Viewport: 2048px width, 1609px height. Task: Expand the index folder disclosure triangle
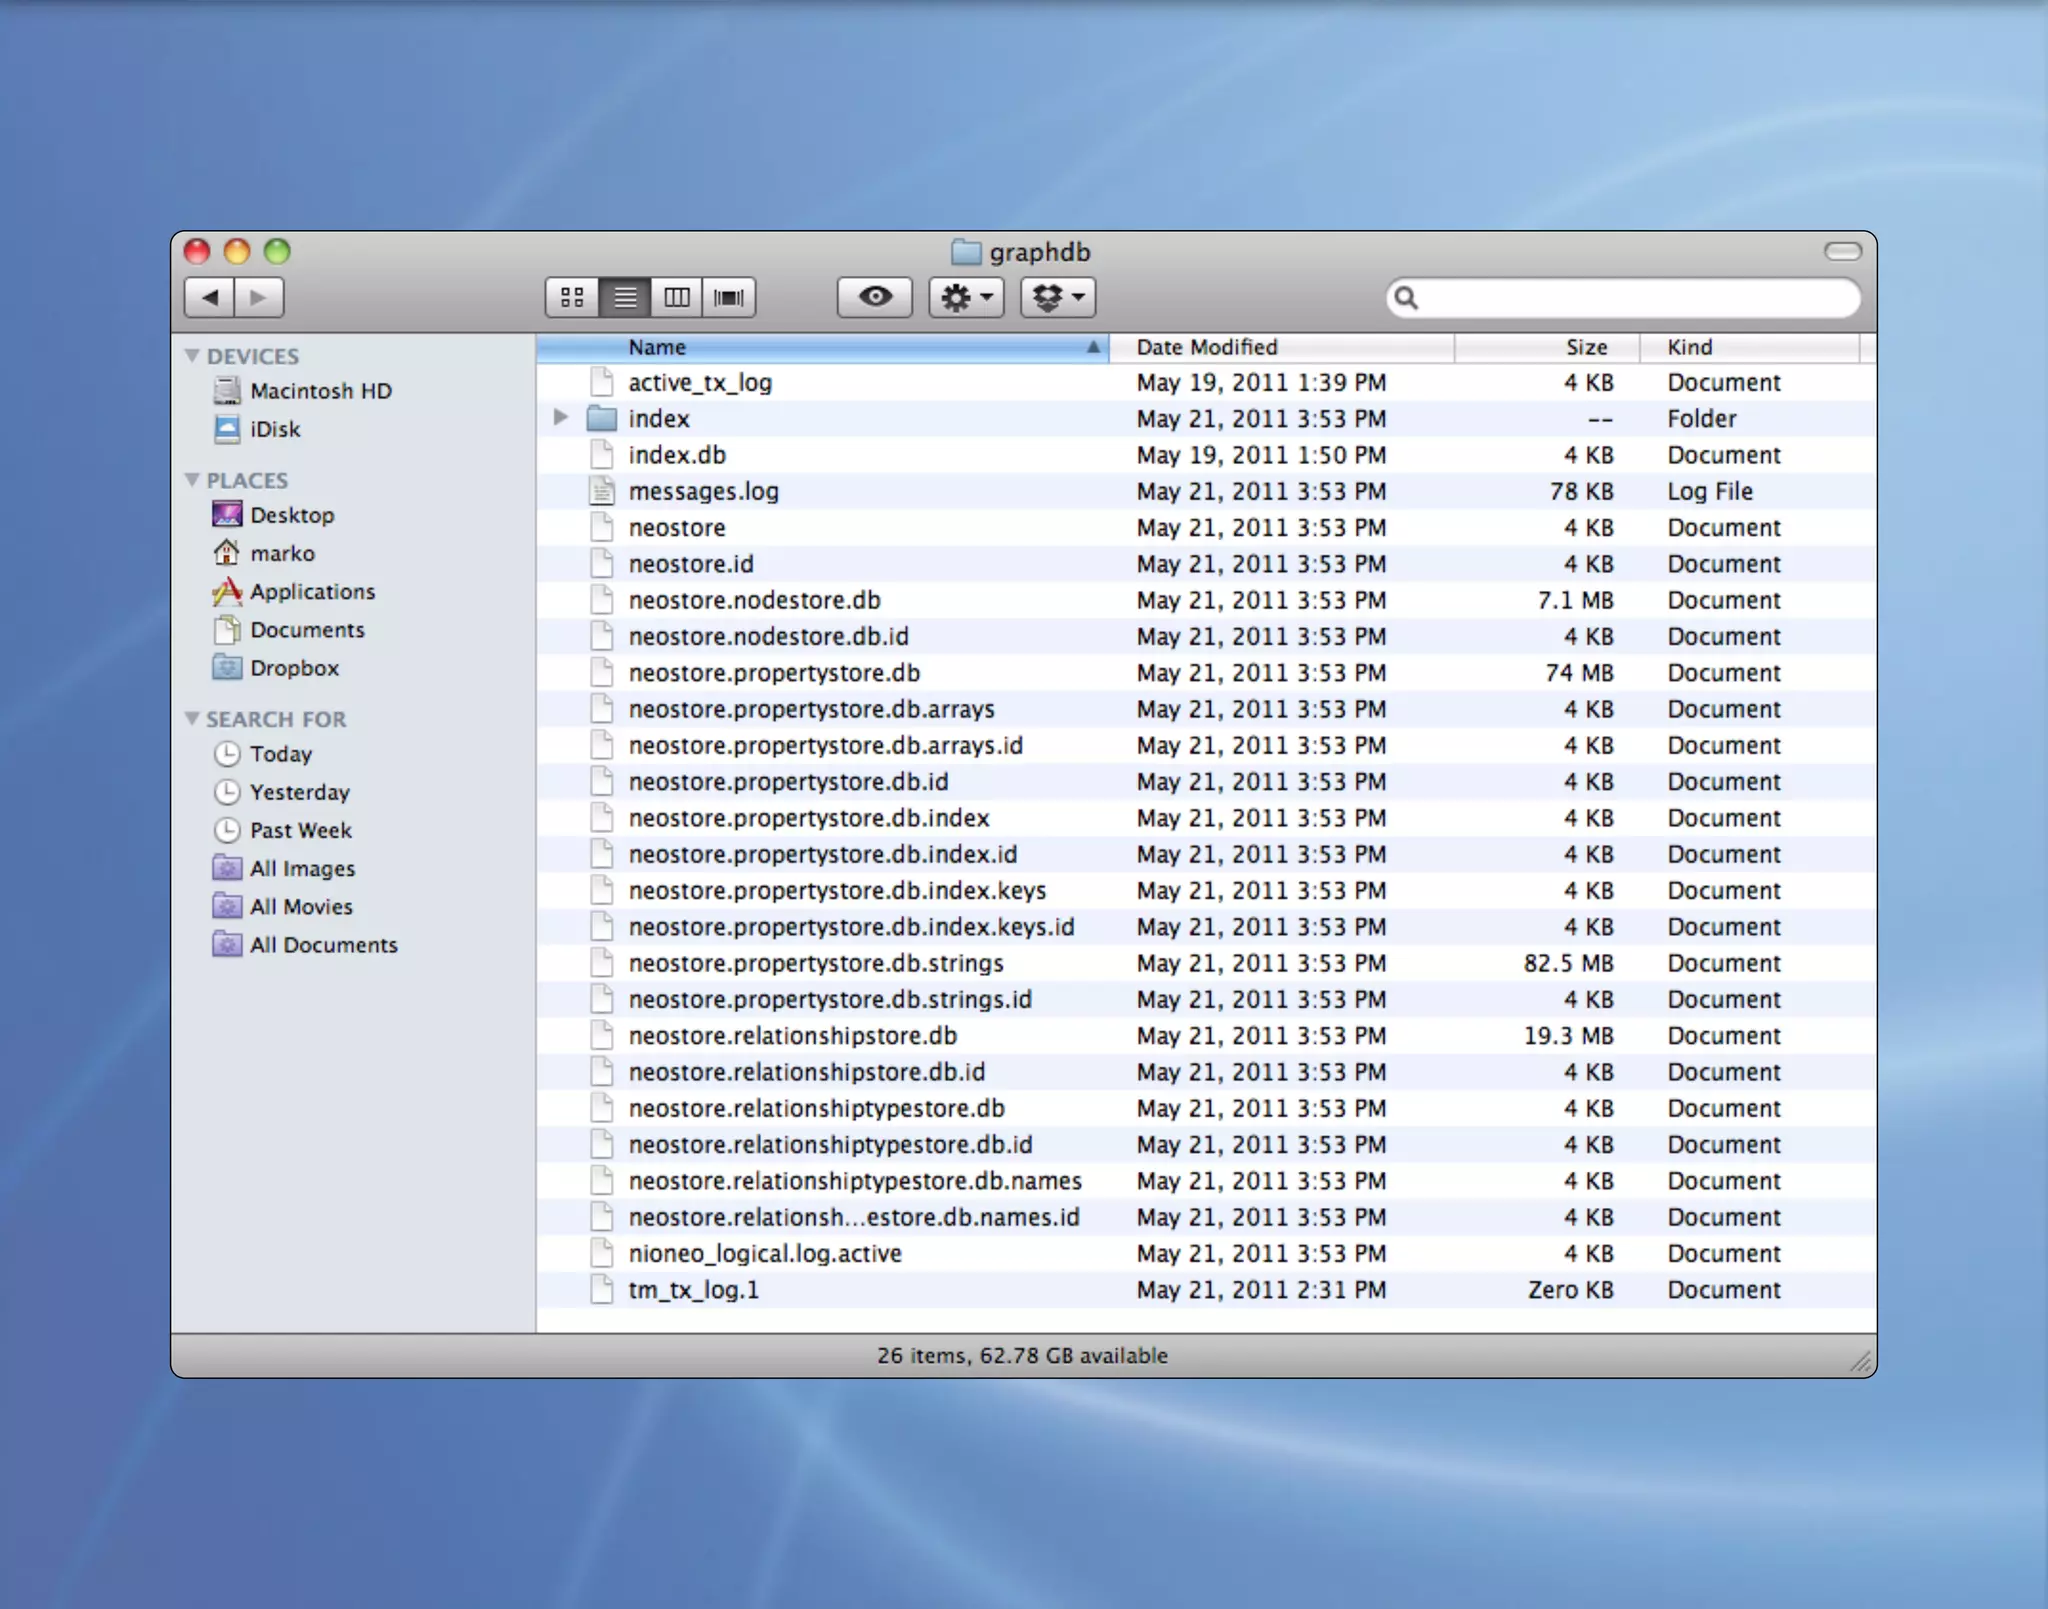click(560, 417)
